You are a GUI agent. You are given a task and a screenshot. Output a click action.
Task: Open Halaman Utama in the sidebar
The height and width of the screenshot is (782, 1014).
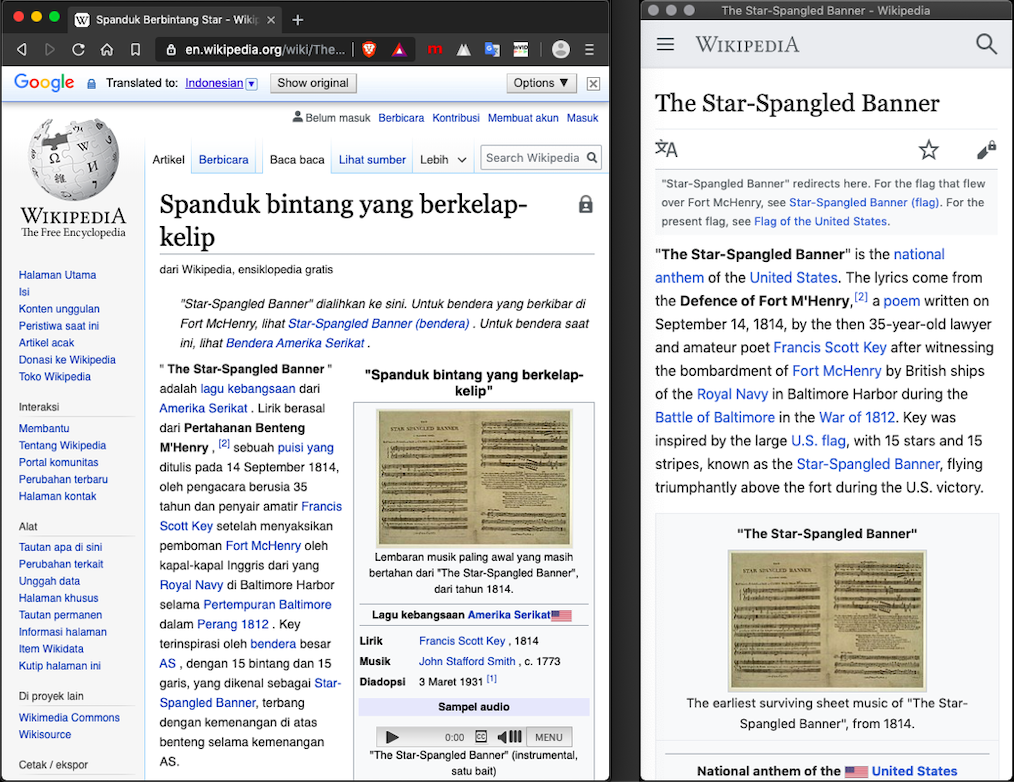tap(58, 275)
